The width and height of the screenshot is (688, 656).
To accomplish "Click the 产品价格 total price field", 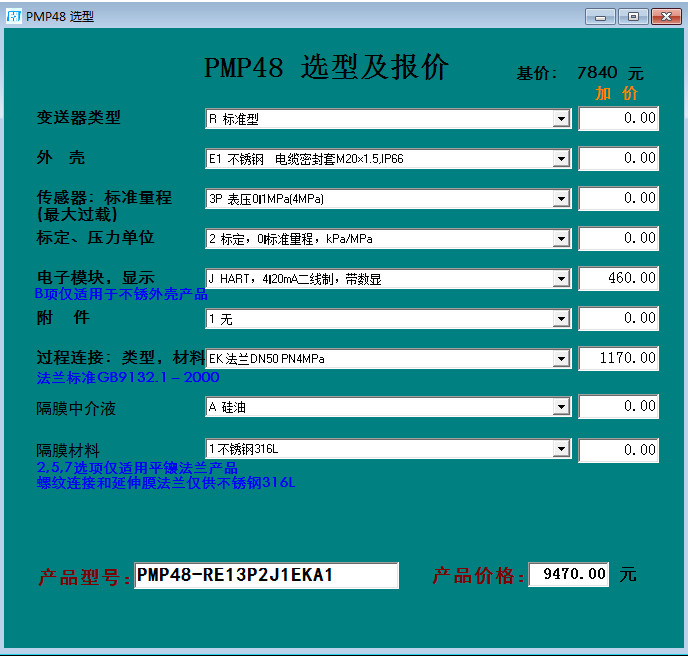I will (x=568, y=574).
